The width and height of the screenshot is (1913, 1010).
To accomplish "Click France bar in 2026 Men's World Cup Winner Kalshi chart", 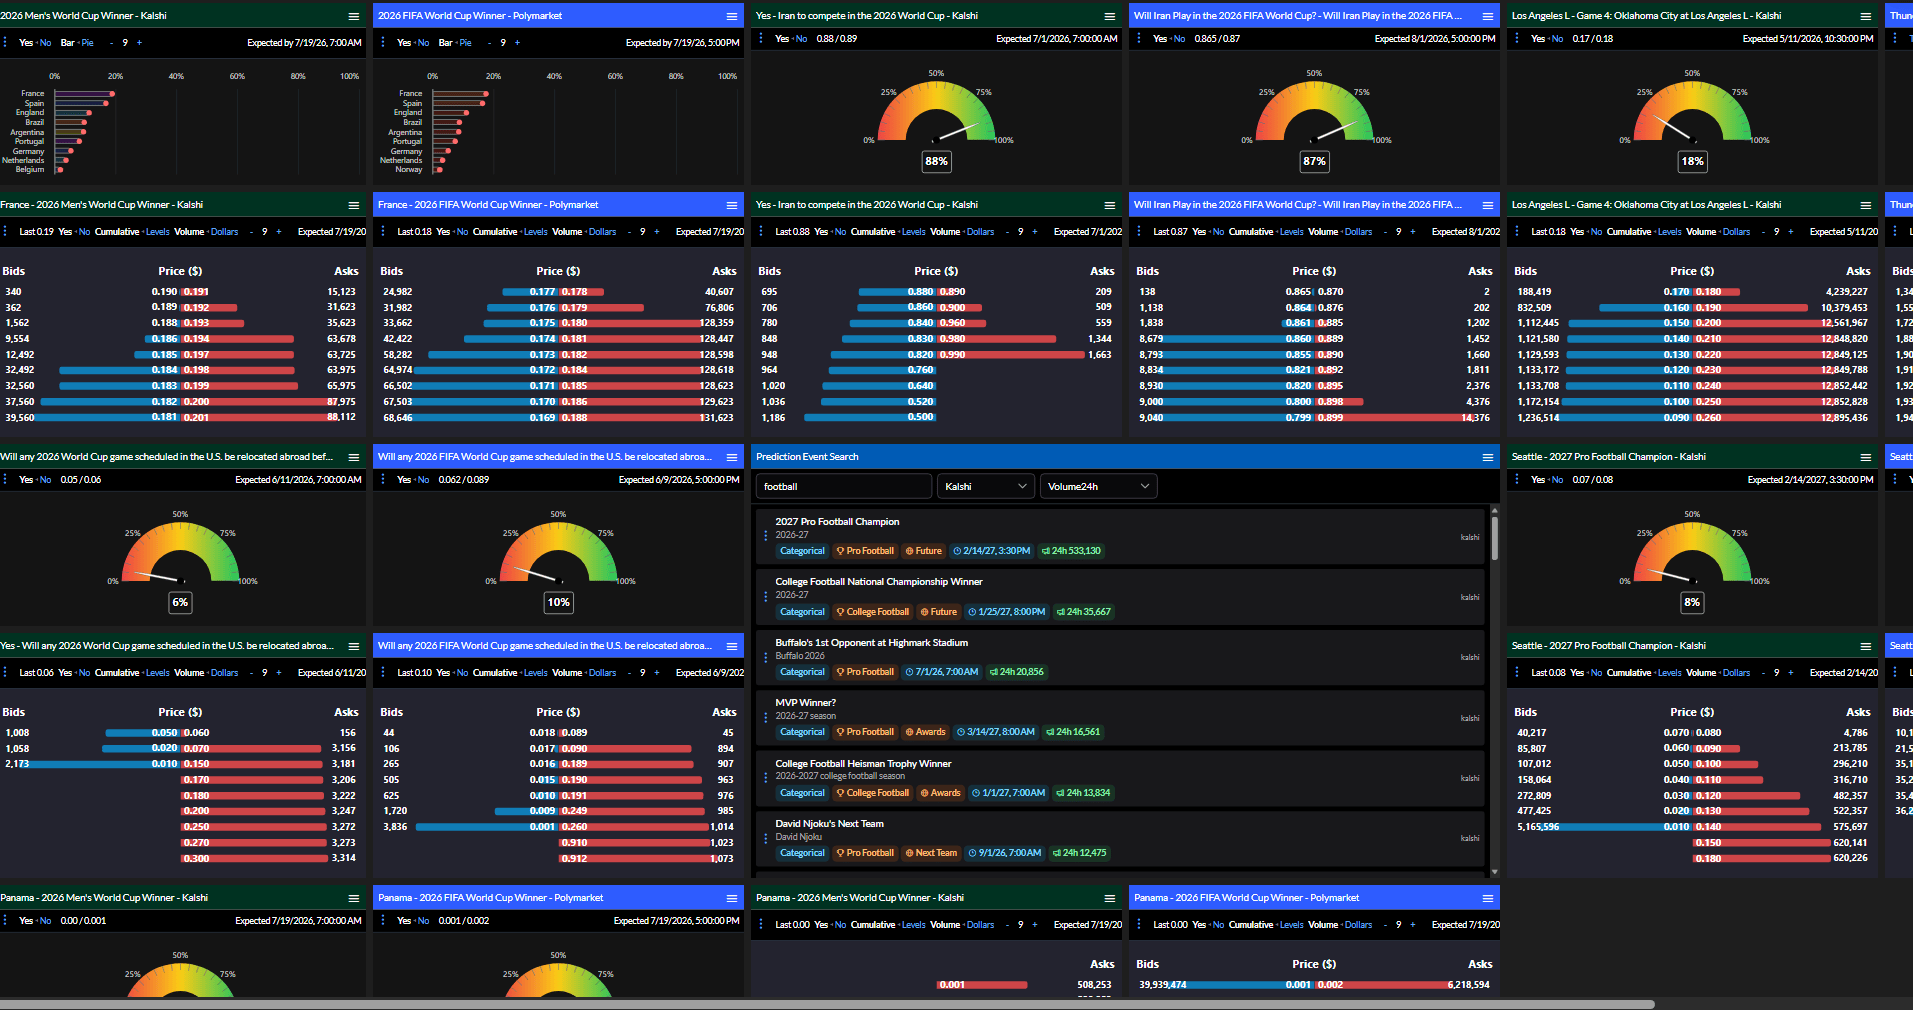I will [83, 94].
